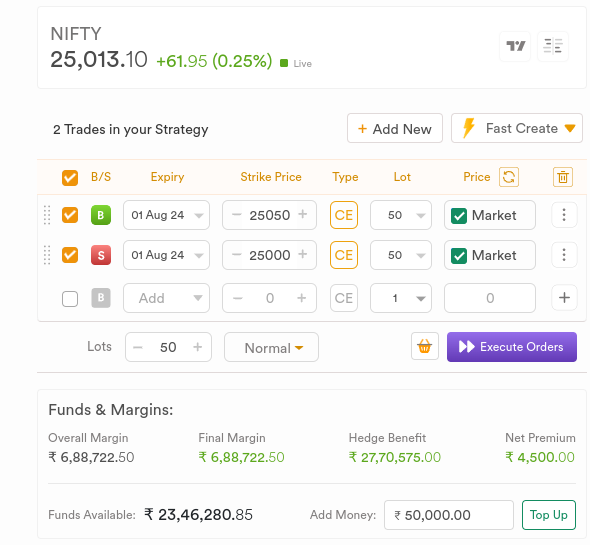Increase the overall Lots value
The image size is (590, 545).
(x=198, y=347)
